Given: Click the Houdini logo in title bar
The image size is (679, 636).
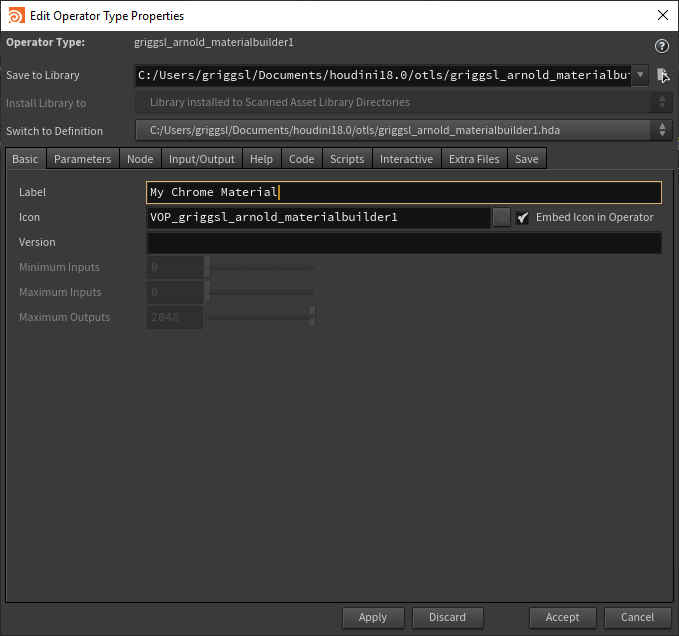Looking at the screenshot, I should coord(16,16).
